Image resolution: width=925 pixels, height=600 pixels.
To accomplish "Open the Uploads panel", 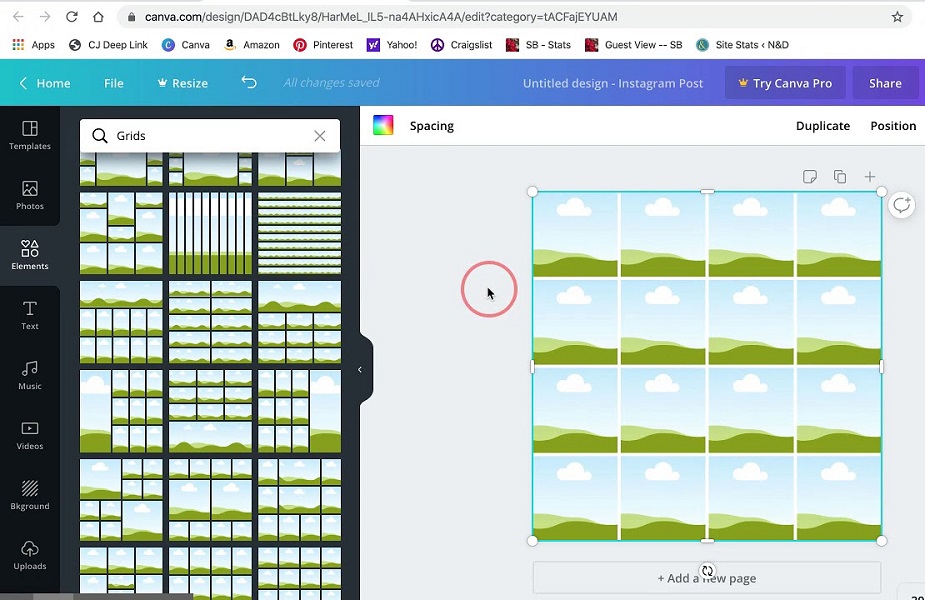I will 30,555.
